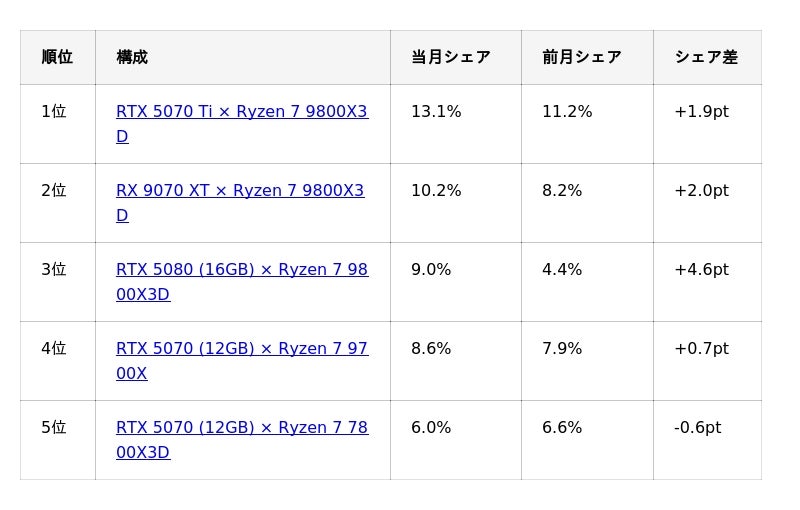Select the 11.2% previous share cell

[x=587, y=124]
